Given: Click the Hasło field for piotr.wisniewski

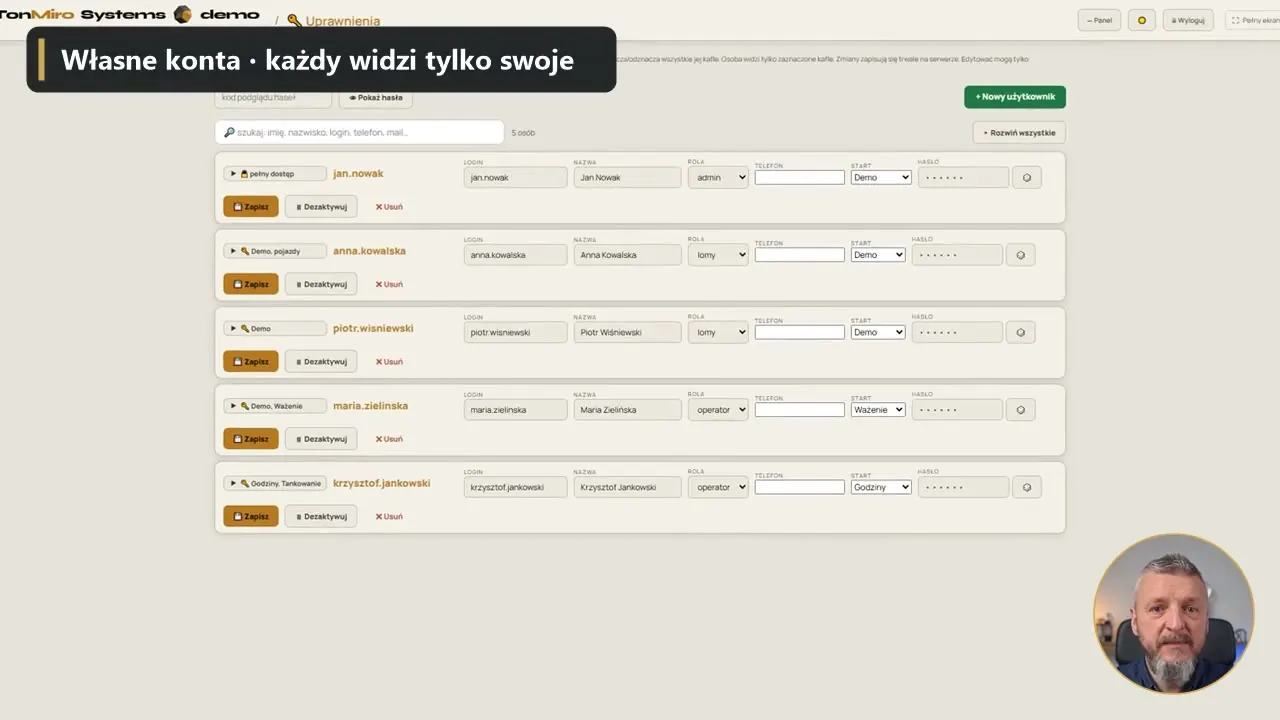Looking at the screenshot, I should click(x=957, y=332).
